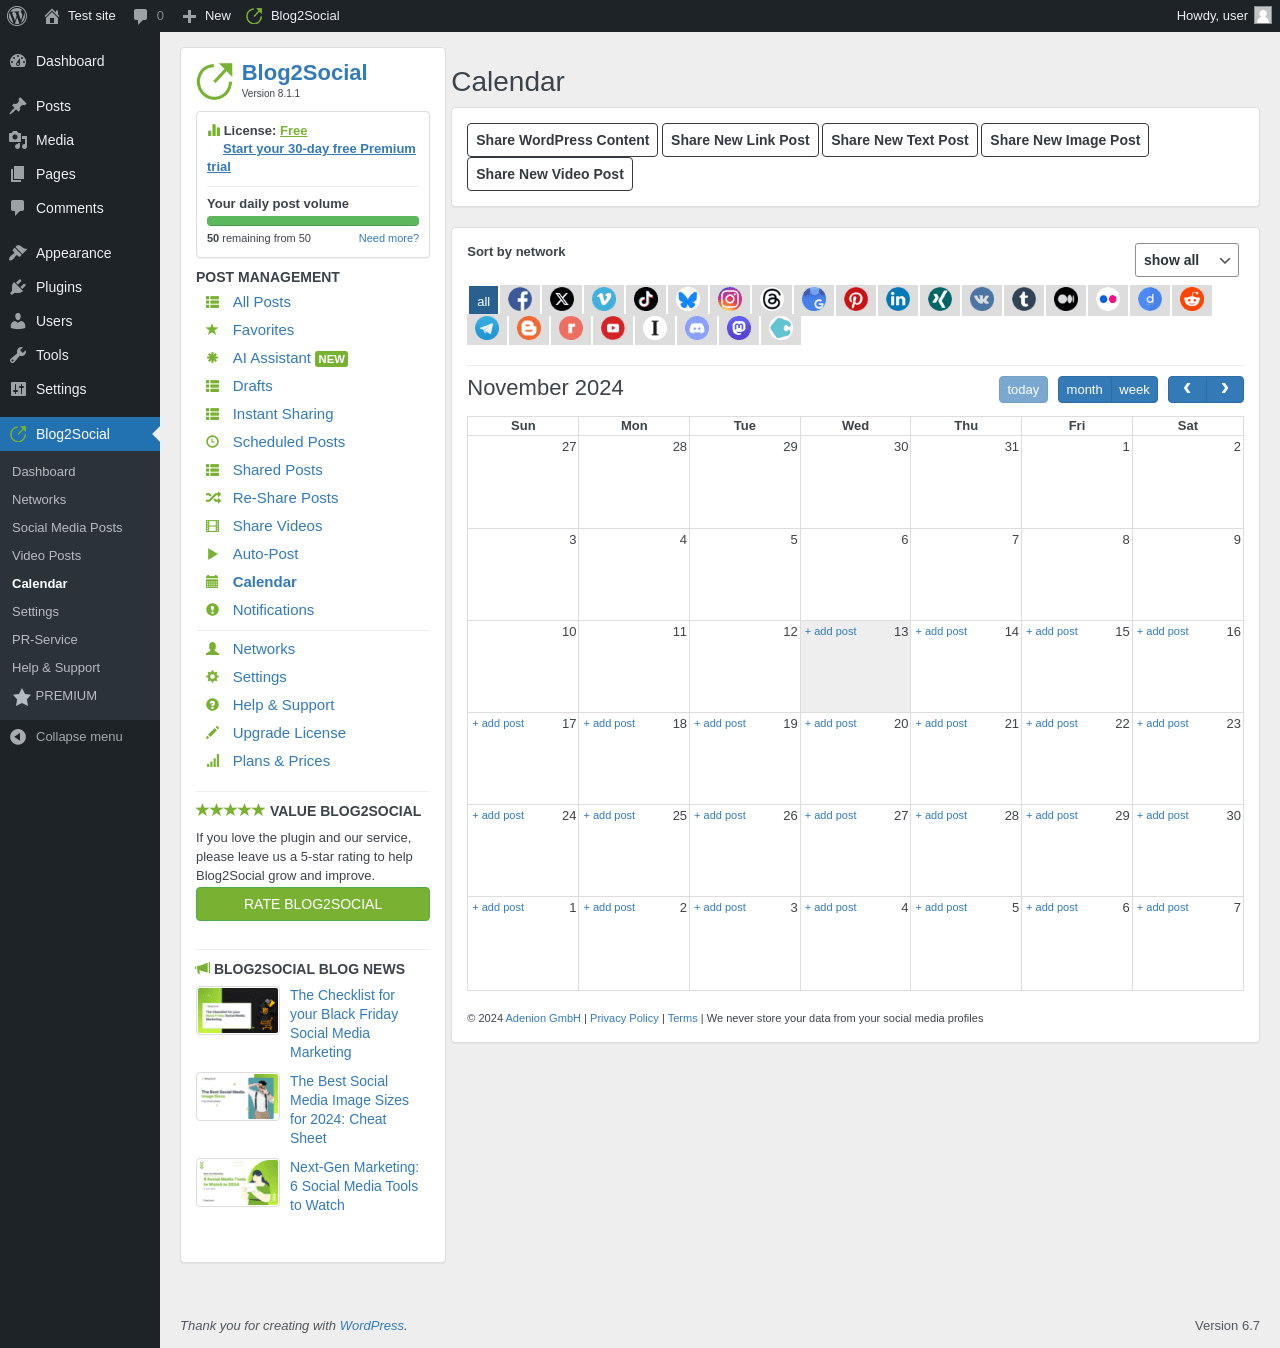The image size is (1280, 1348).
Task: Filter calendar by Blogger network
Action: click(x=529, y=328)
